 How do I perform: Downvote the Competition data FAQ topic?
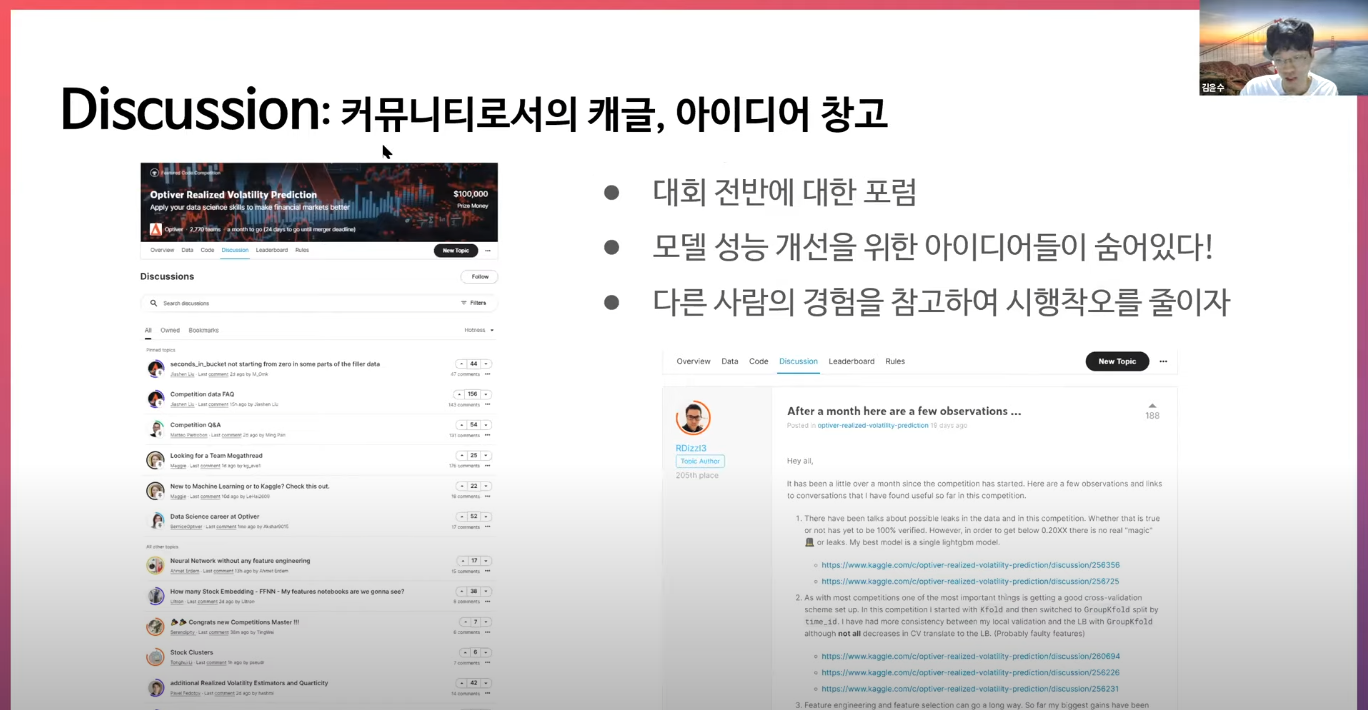point(486,394)
